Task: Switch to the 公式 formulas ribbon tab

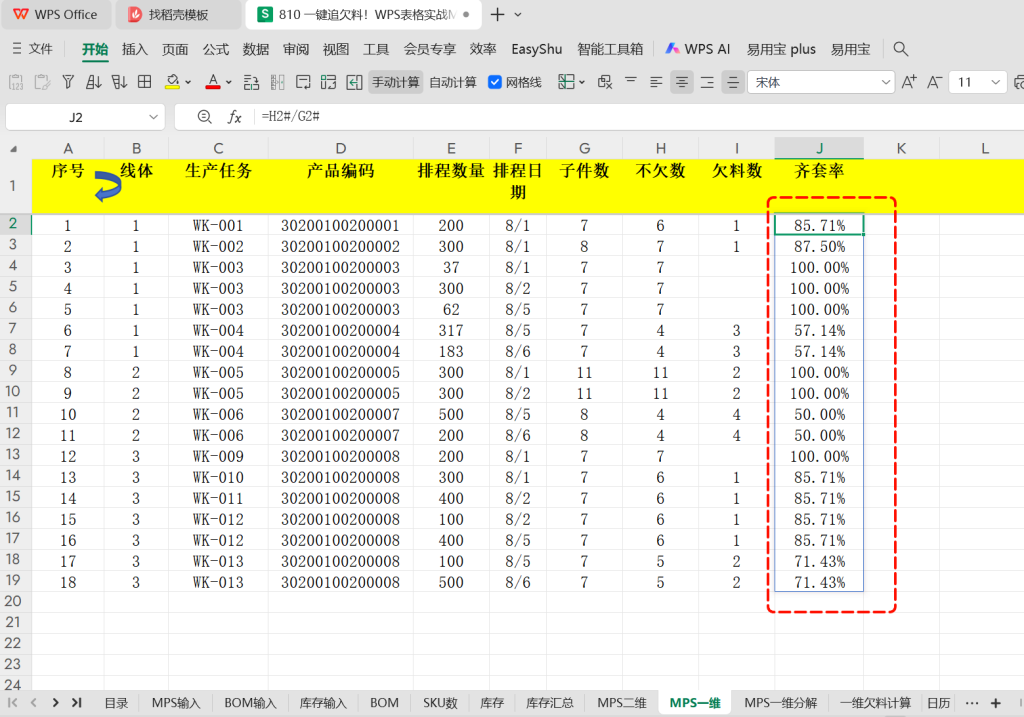Action: tap(216, 49)
